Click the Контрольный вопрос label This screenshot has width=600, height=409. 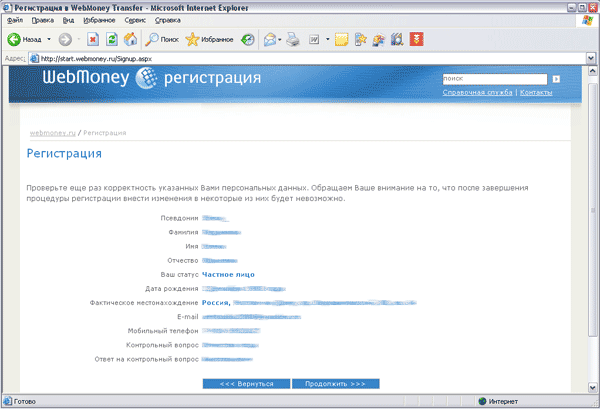[x=162, y=345]
